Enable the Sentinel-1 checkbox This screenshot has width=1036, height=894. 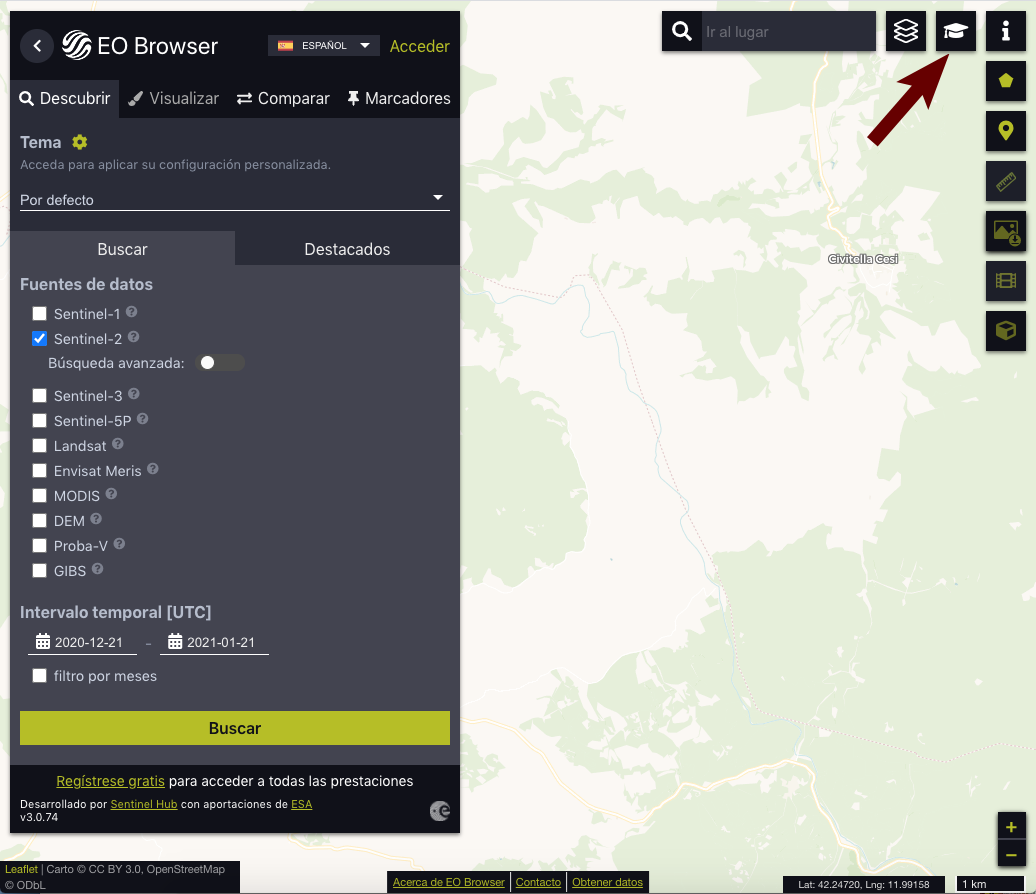point(40,314)
